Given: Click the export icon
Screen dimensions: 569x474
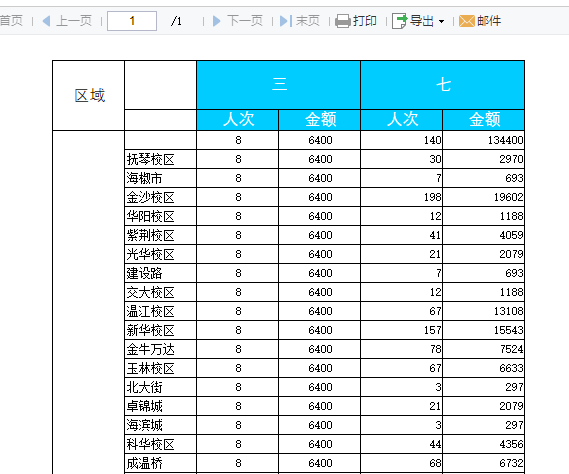Looking at the screenshot, I should (400, 21).
